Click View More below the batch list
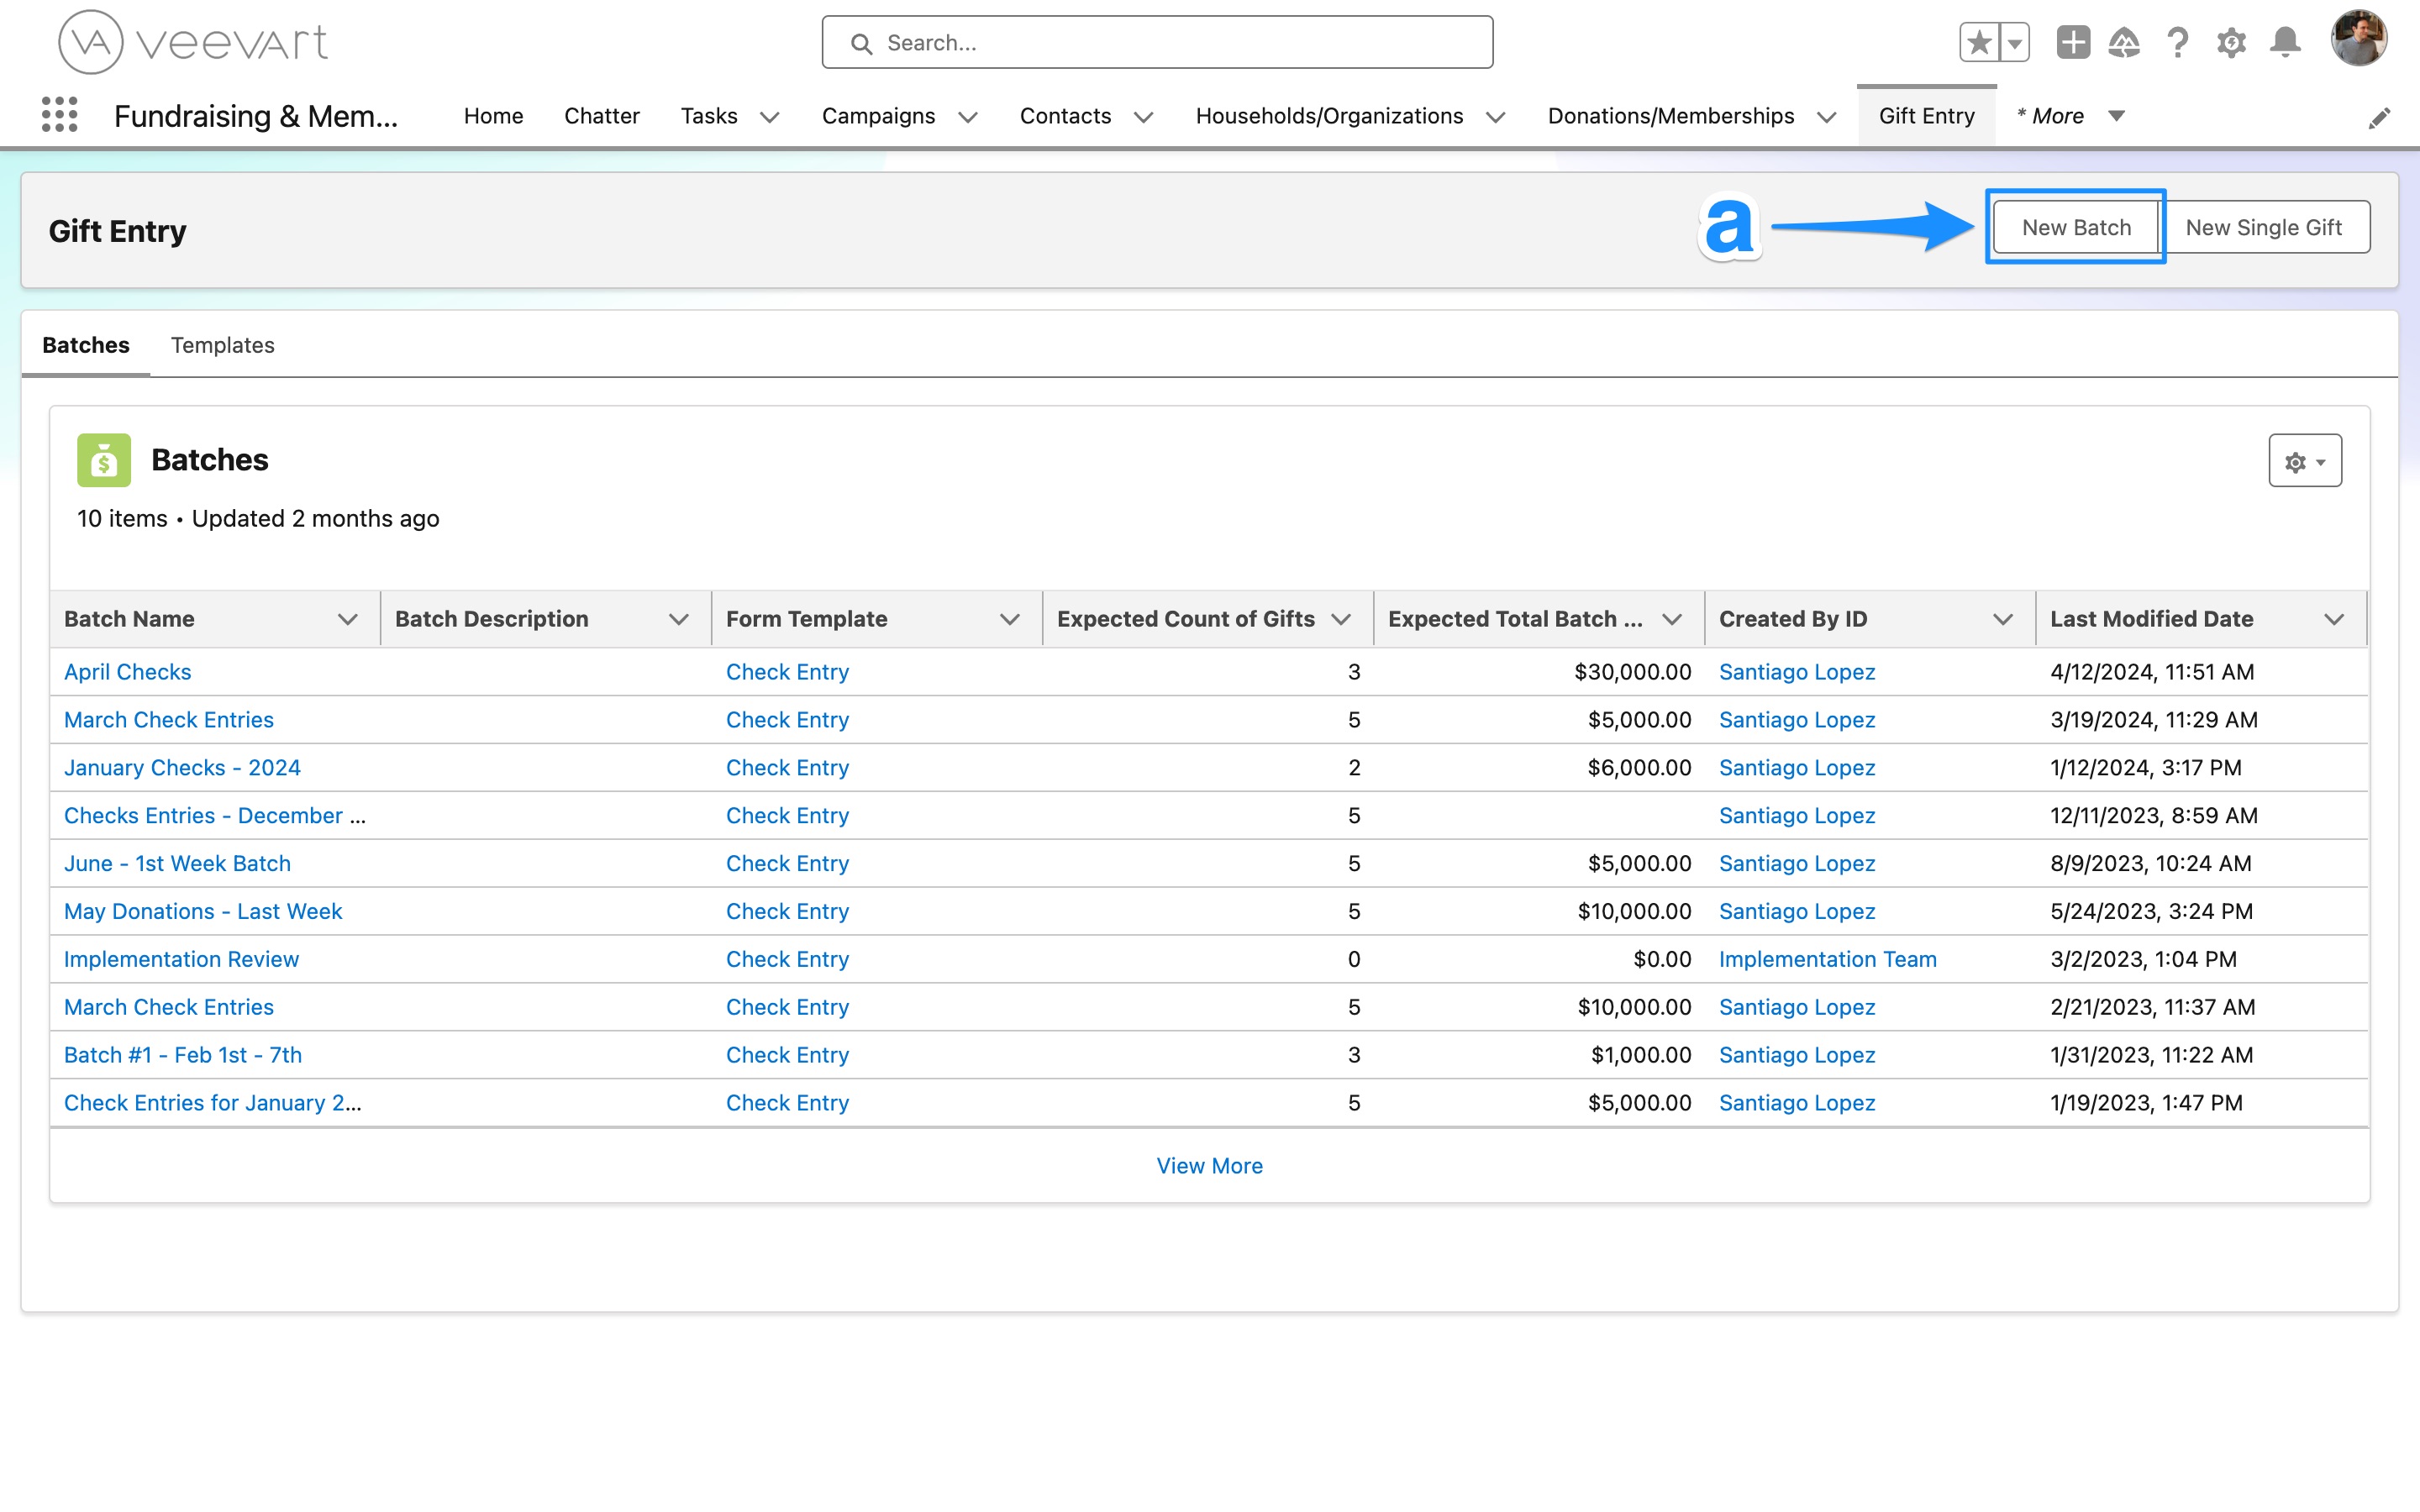2420x1512 pixels. pos(1208,1165)
